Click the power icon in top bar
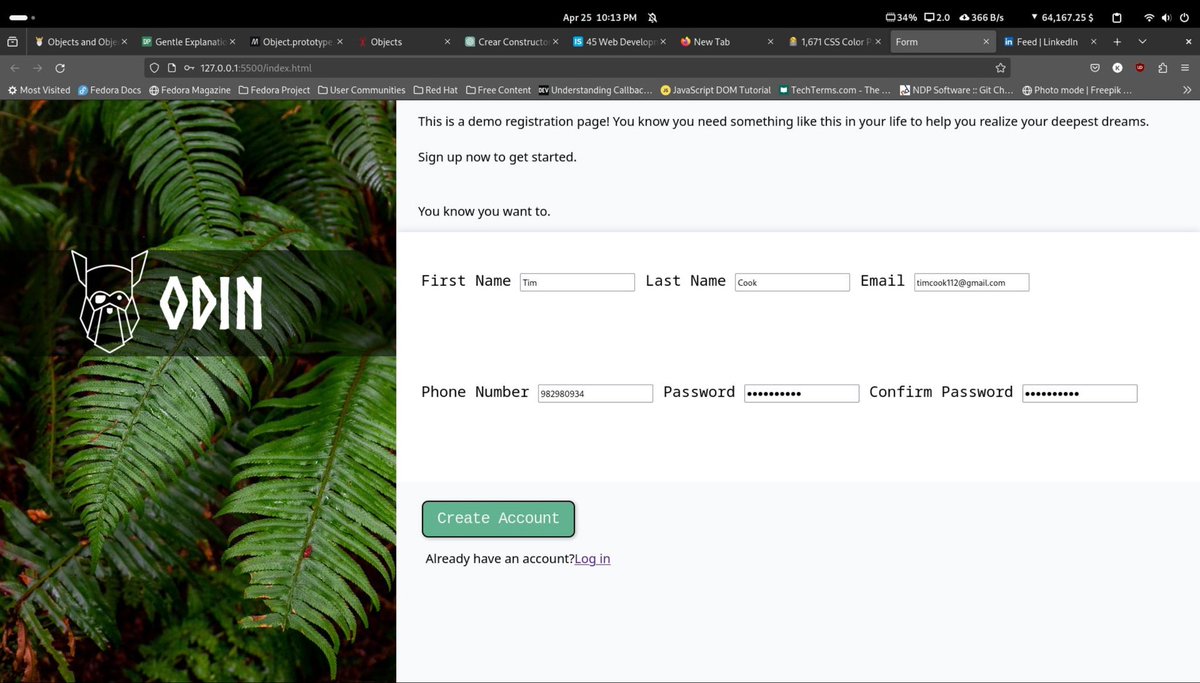Image resolution: width=1200 pixels, height=683 pixels. 1185,17
